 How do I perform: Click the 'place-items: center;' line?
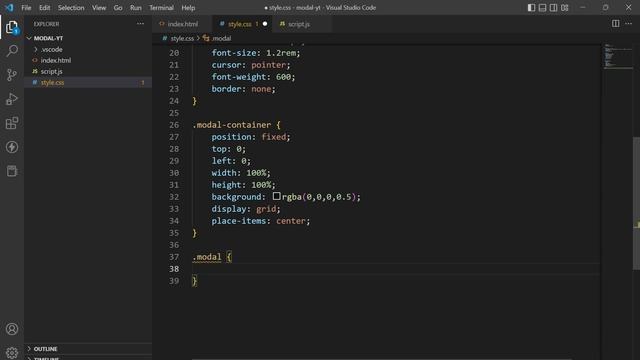(x=260, y=221)
